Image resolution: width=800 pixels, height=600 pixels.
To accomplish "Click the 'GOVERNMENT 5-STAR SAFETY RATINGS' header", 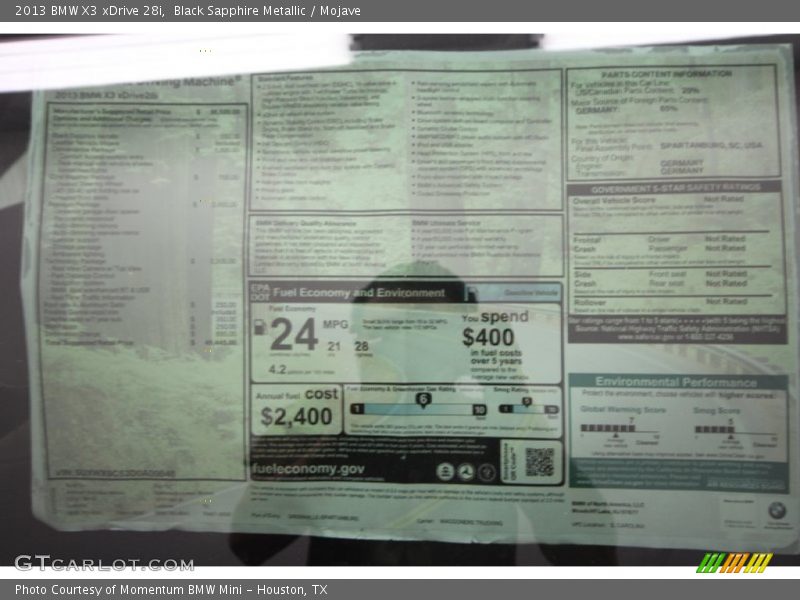I will [676, 188].
